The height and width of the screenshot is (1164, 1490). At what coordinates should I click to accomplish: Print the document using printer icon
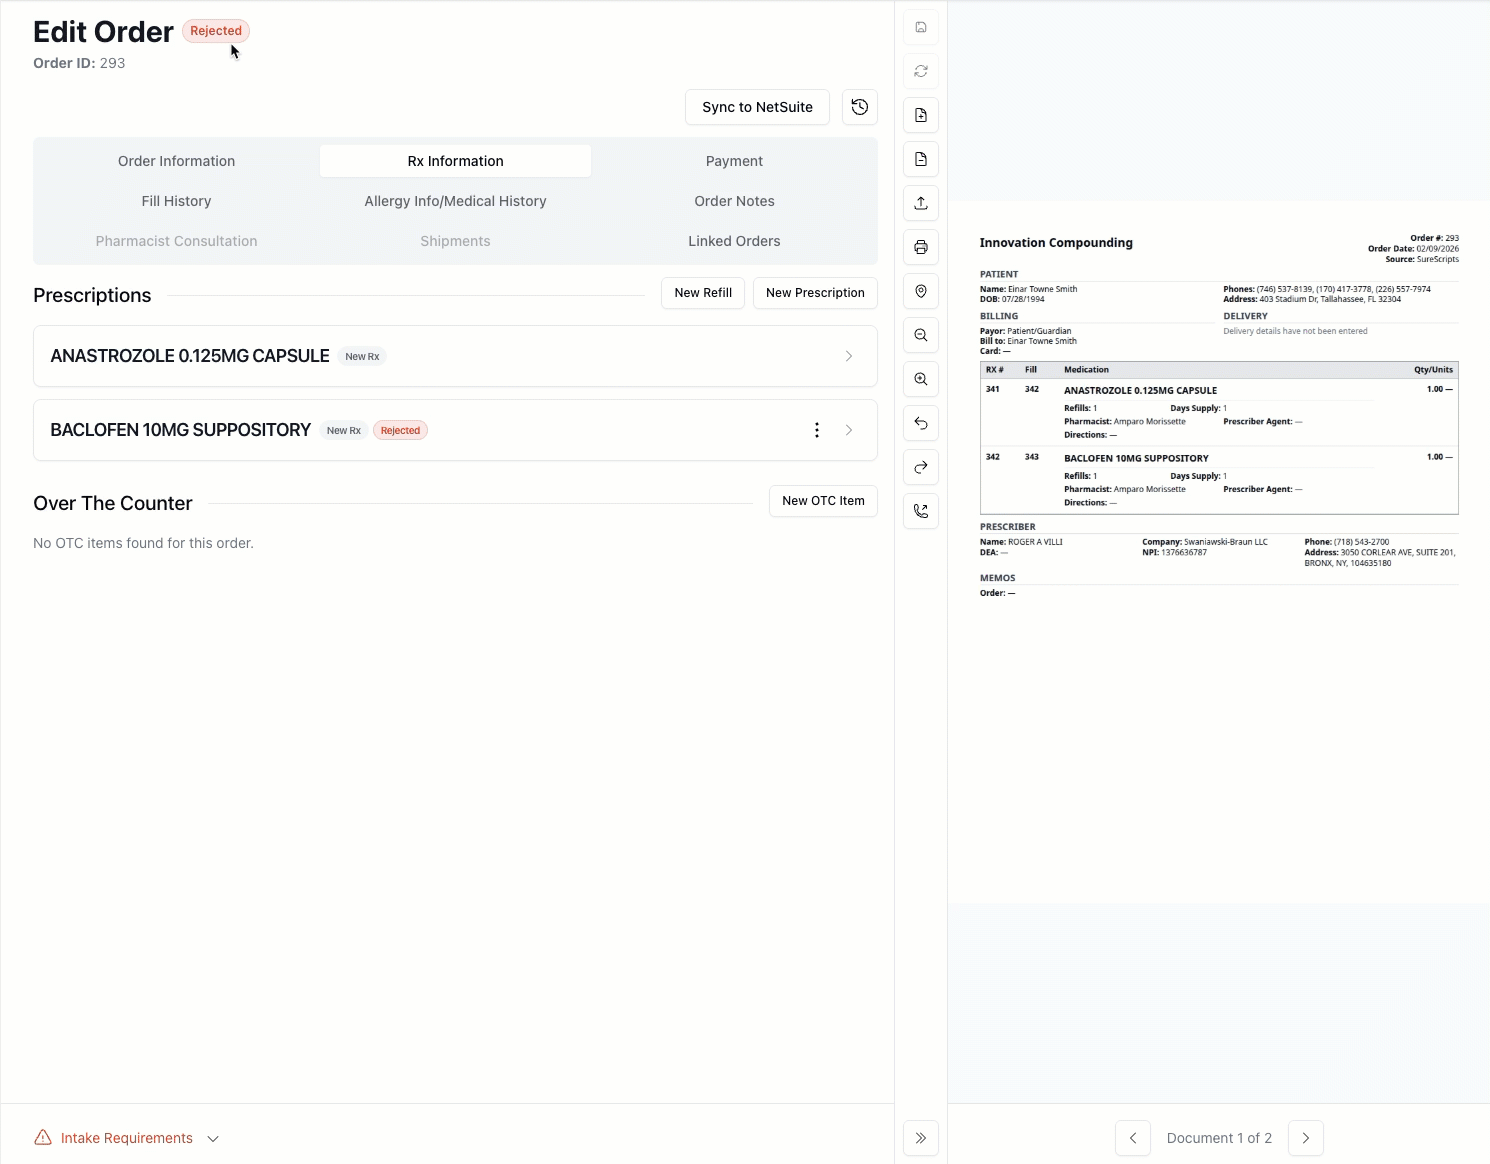[921, 247]
